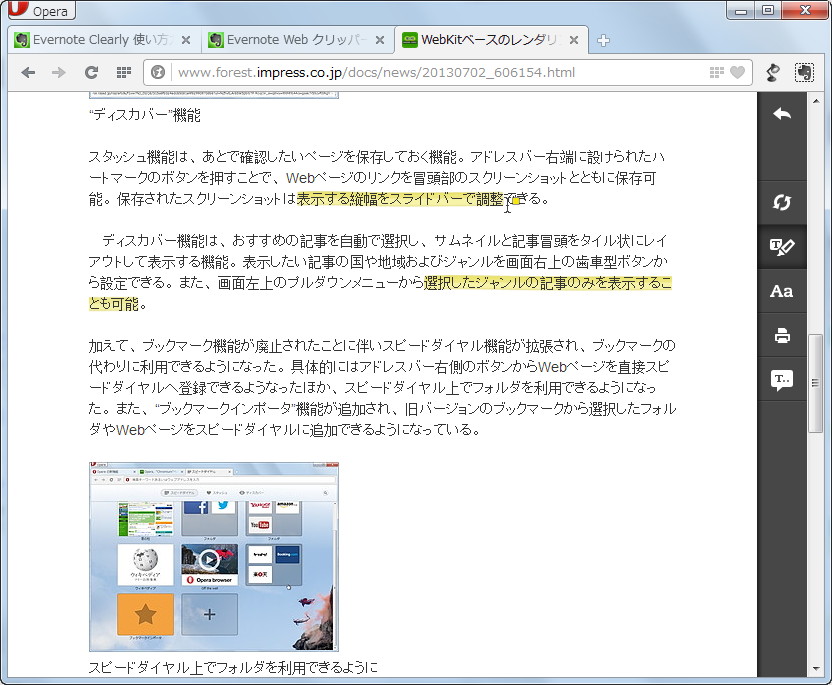This screenshot has height=685, width=832.
Task: Open text size options via the Aa sidebar icon
Action: pos(782,290)
